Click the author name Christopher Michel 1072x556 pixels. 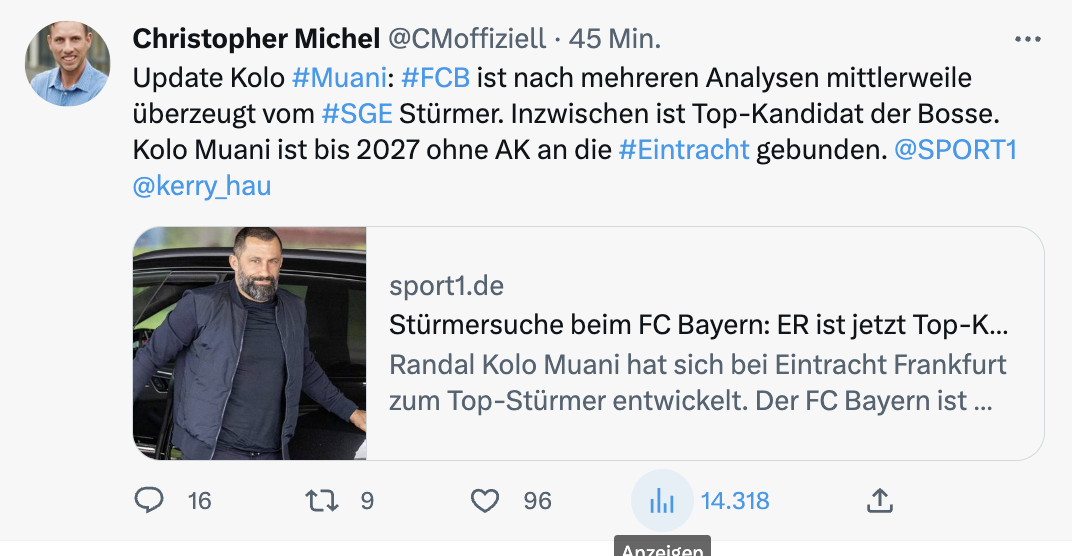pyautogui.click(x=256, y=39)
